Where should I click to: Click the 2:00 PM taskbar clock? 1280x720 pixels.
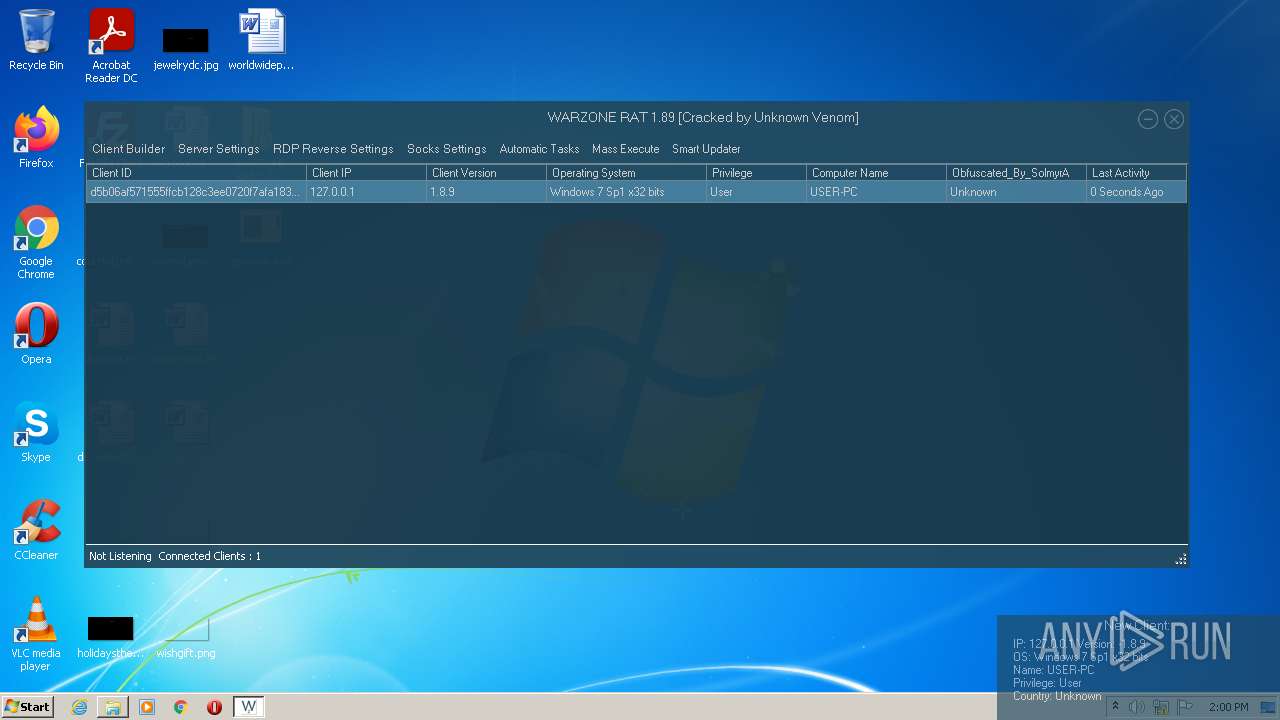click(1228, 707)
